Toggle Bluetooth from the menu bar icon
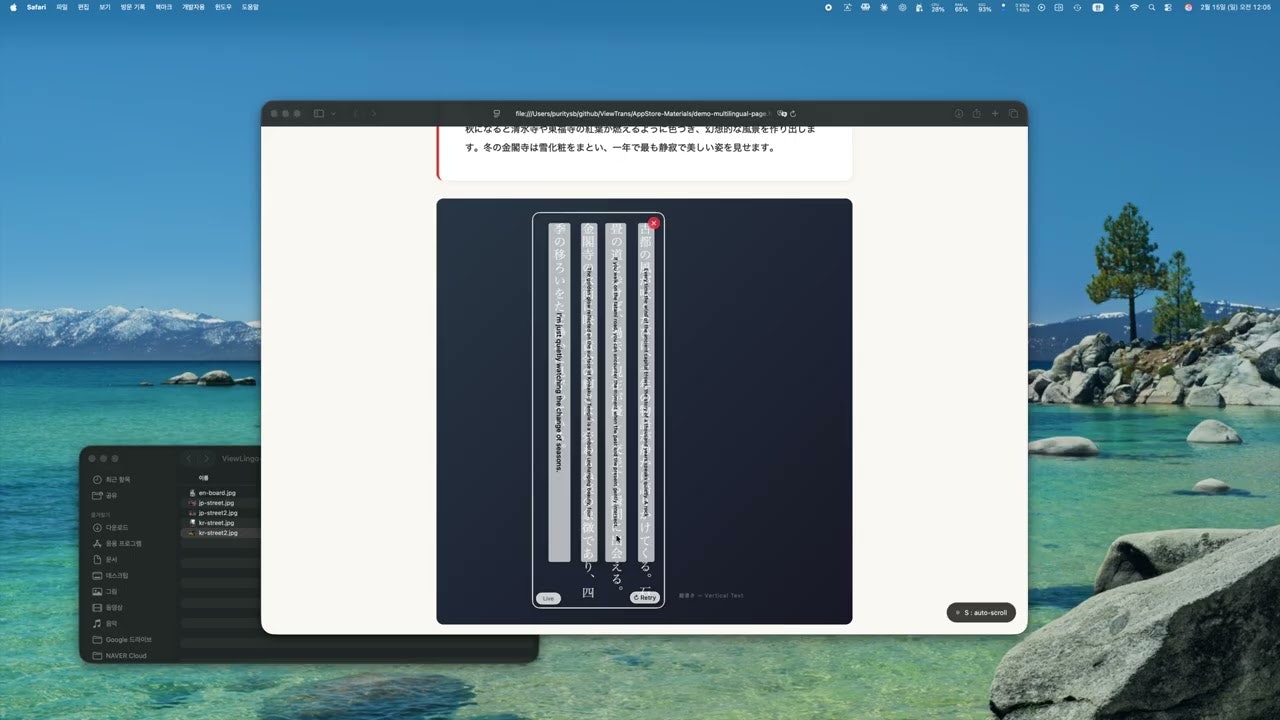Viewport: 1280px width, 720px height. pos(1117,7)
